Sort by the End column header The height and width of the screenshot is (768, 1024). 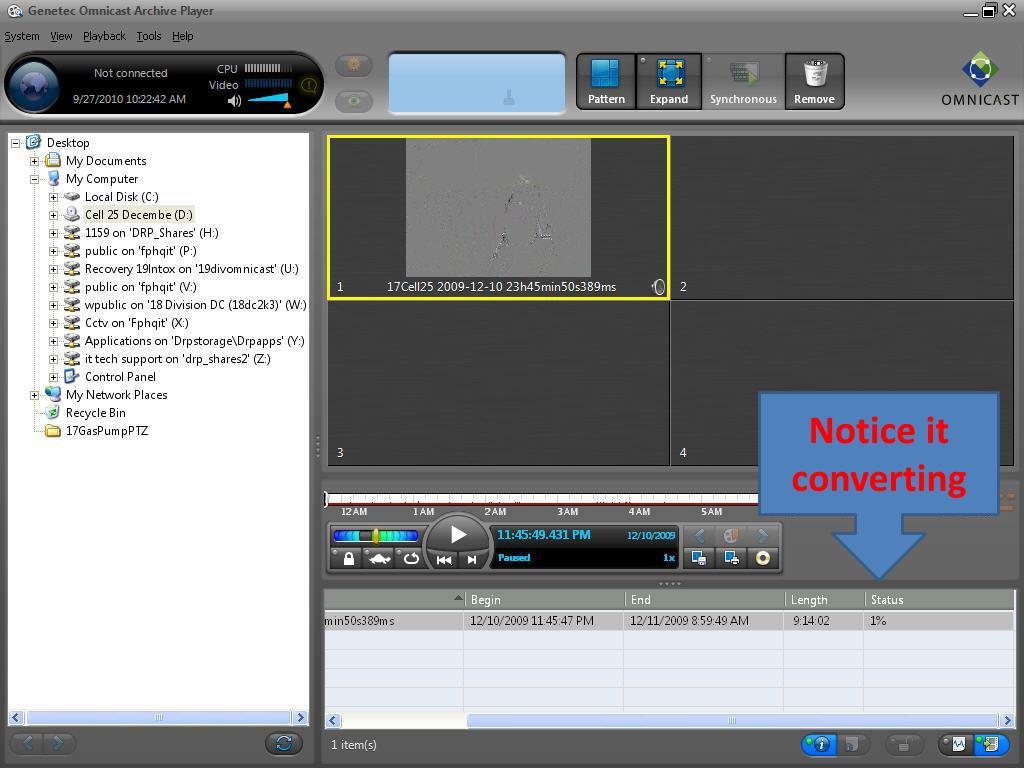704,600
